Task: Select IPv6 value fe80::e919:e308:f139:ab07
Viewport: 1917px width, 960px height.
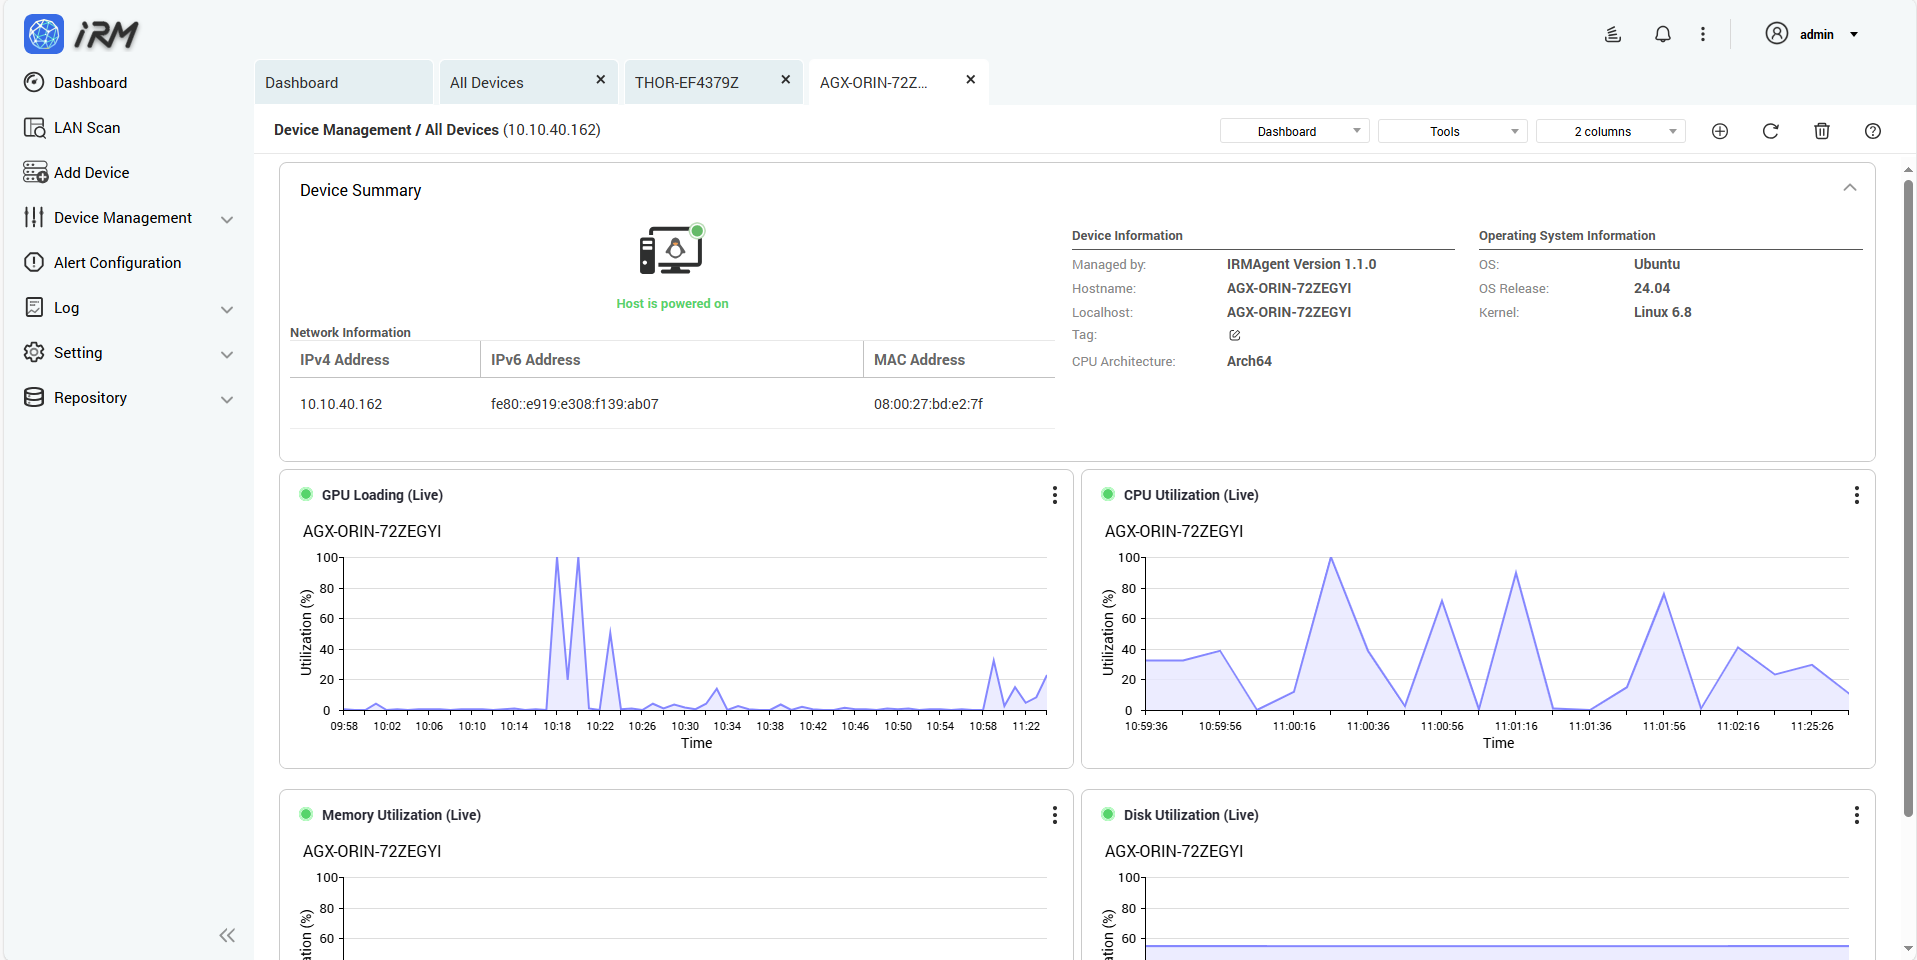Action: tap(574, 404)
